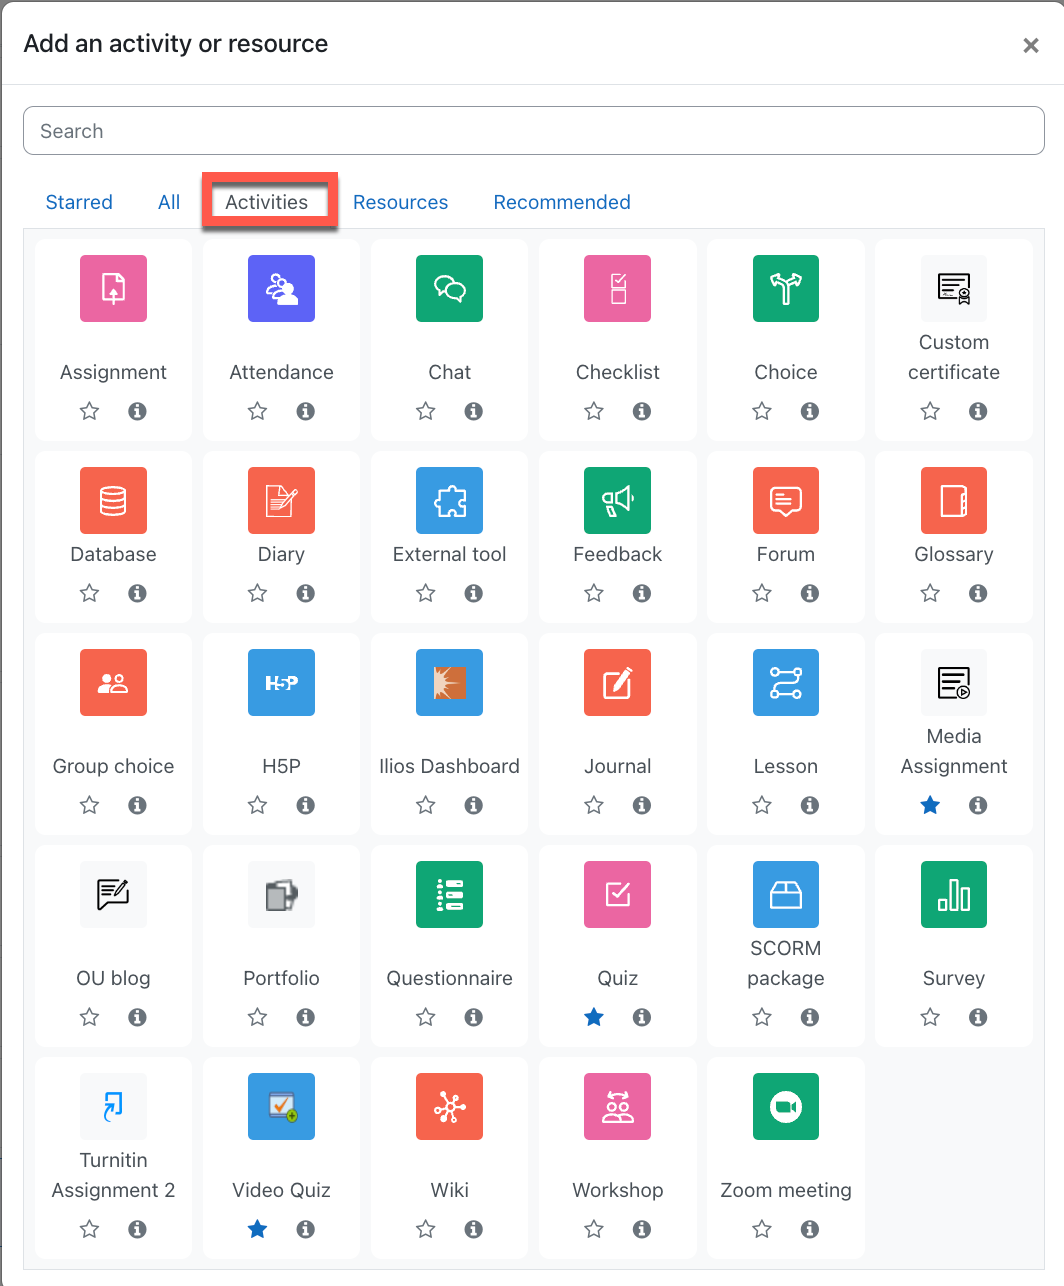Pick the Quiz activity icon
The height and width of the screenshot is (1286, 1064).
[617, 894]
